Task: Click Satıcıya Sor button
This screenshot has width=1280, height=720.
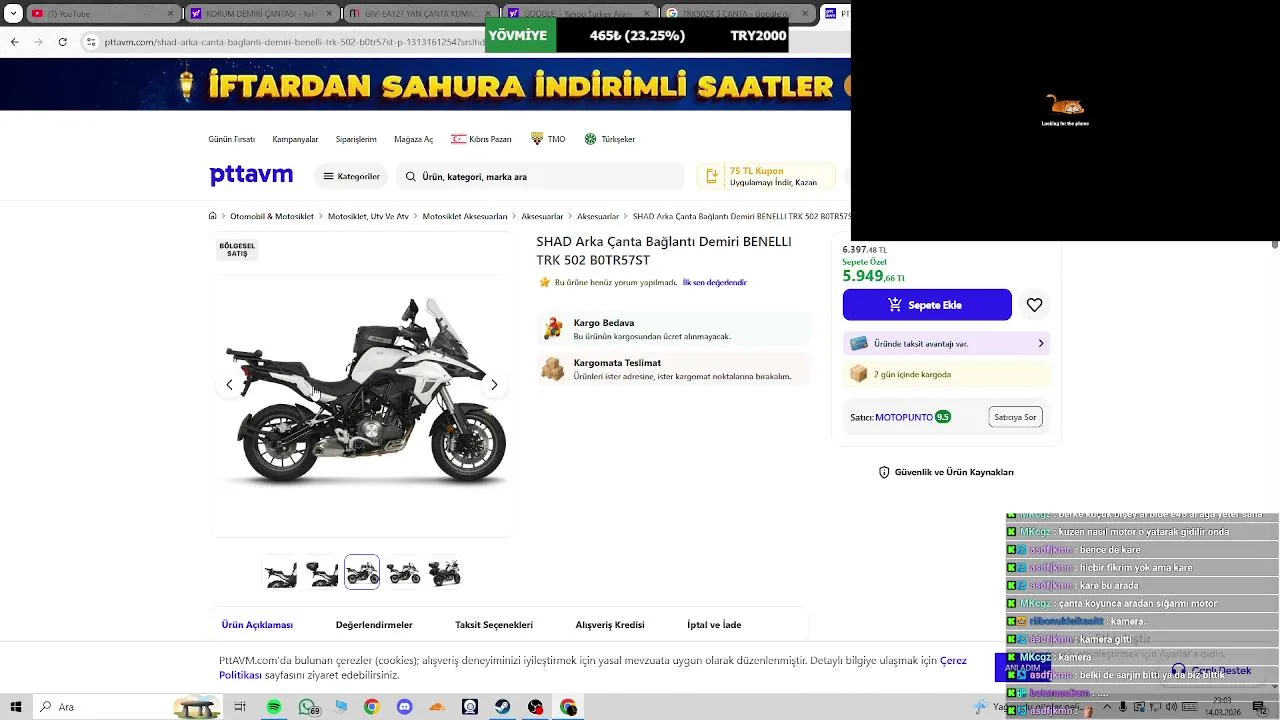Action: click(1015, 417)
